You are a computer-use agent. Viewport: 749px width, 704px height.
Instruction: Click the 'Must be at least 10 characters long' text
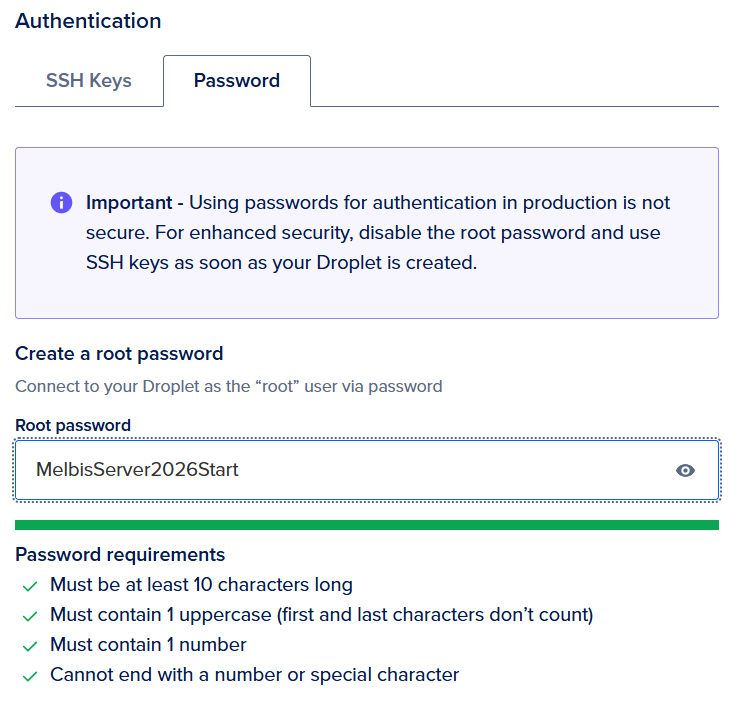pyautogui.click(x=202, y=585)
